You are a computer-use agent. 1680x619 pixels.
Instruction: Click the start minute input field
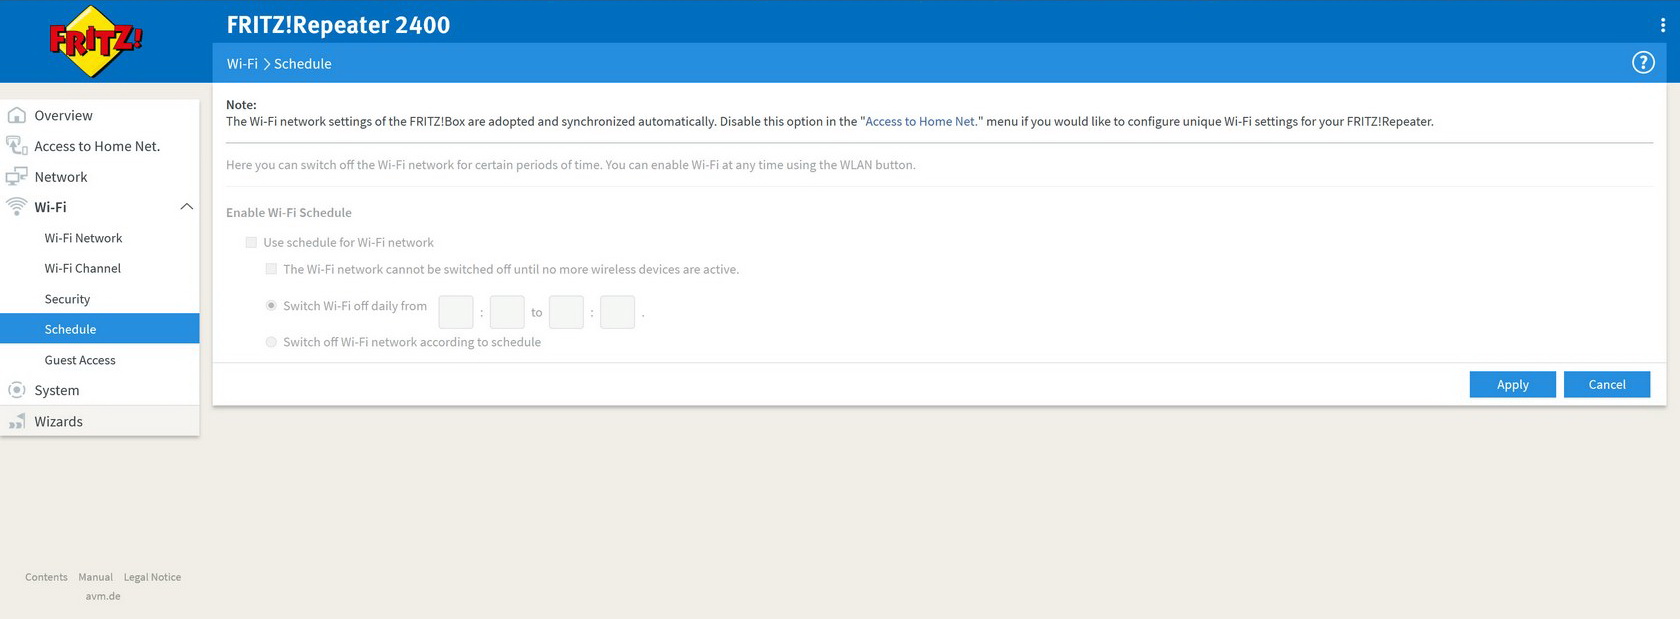[x=507, y=312]
